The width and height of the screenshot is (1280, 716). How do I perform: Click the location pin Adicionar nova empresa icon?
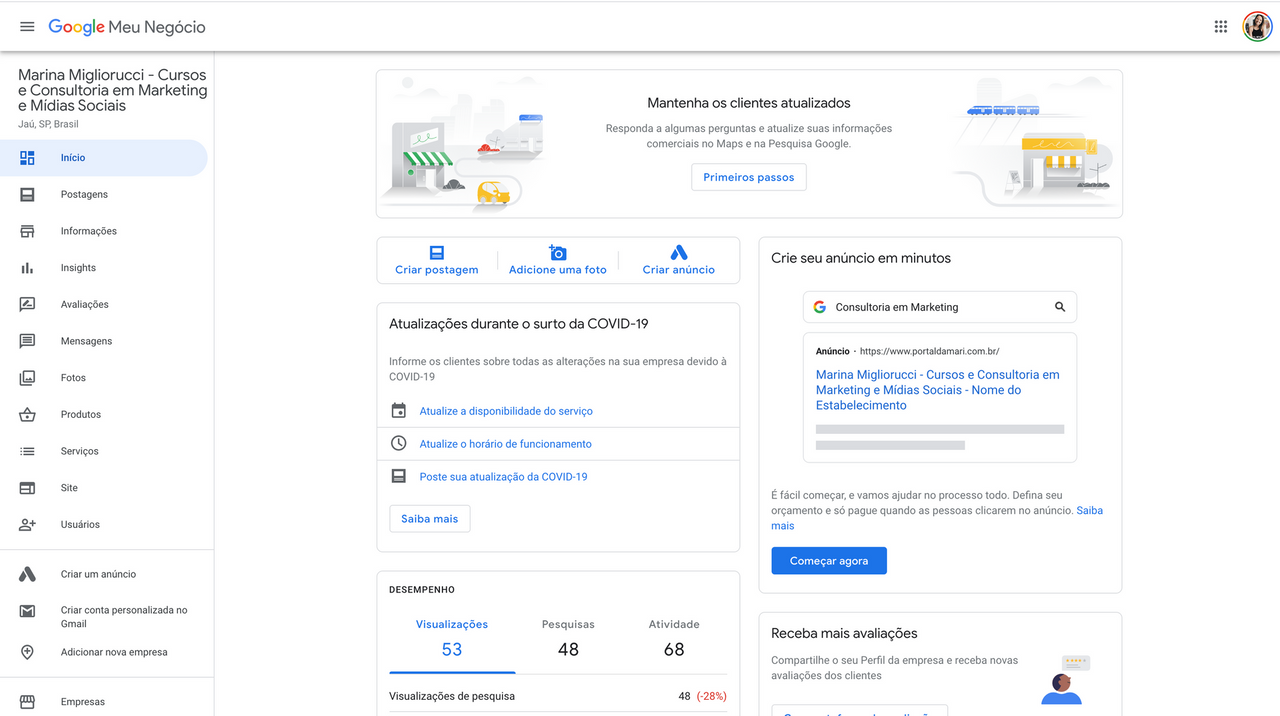coord(27,652)
